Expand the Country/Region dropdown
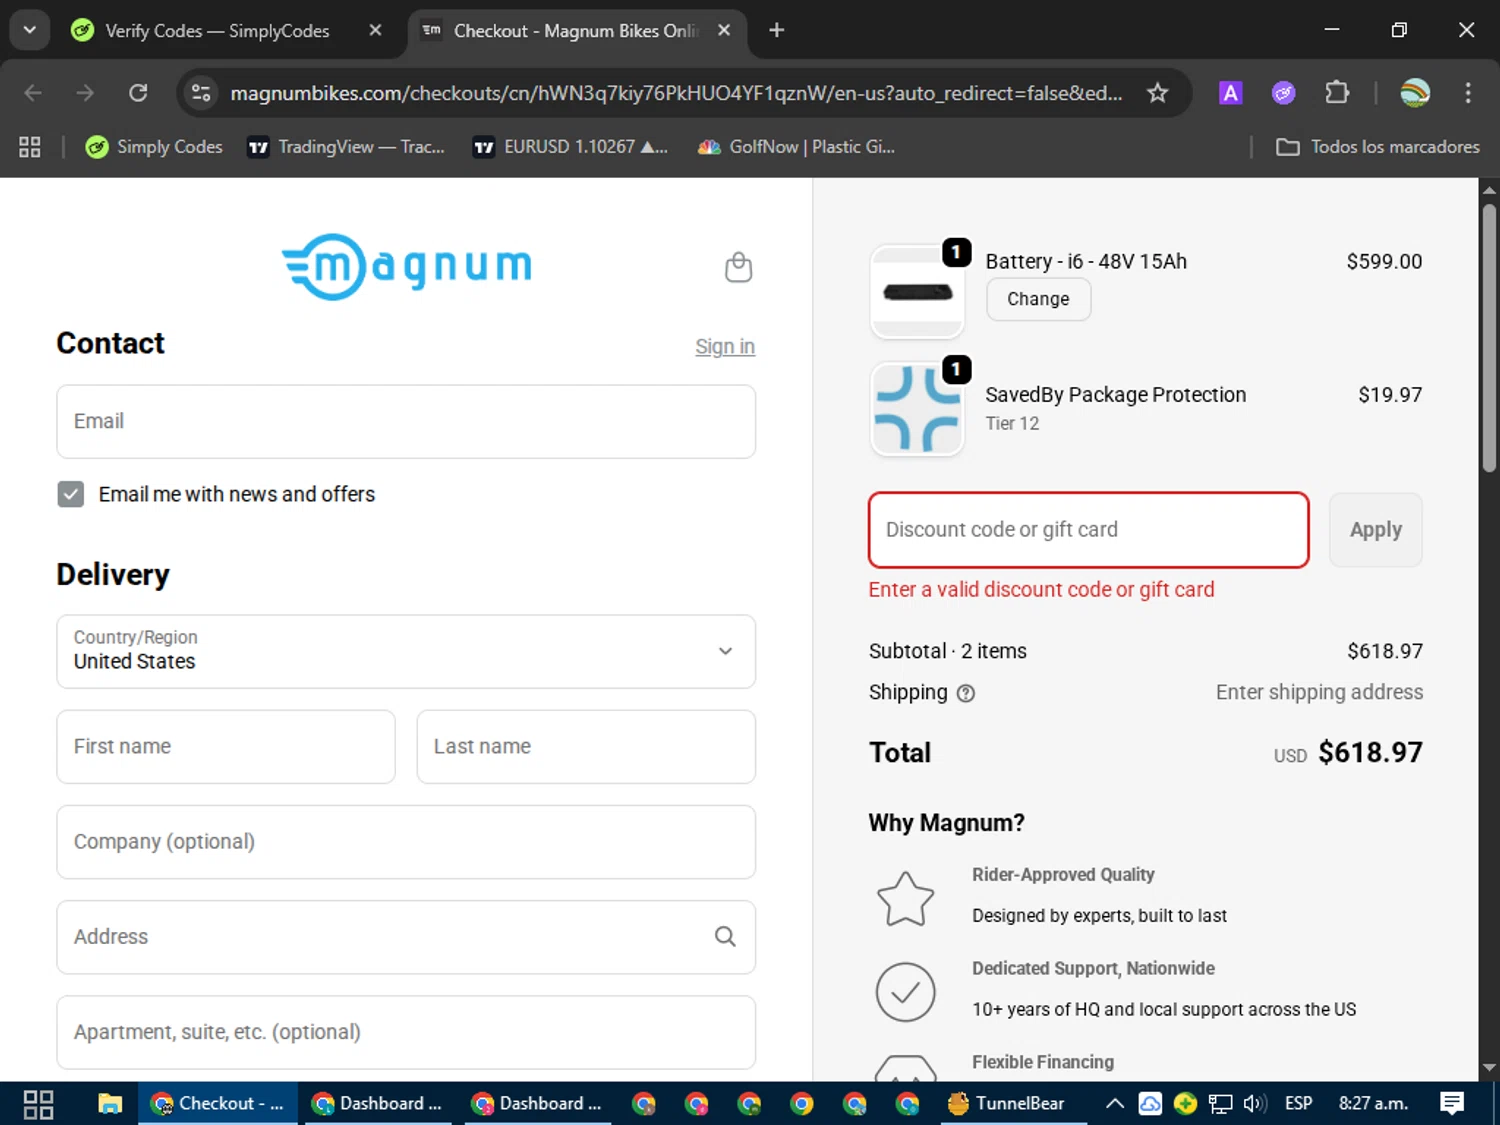The height and width of the screenshot is (1125, 1500). (x=406, y=652)
